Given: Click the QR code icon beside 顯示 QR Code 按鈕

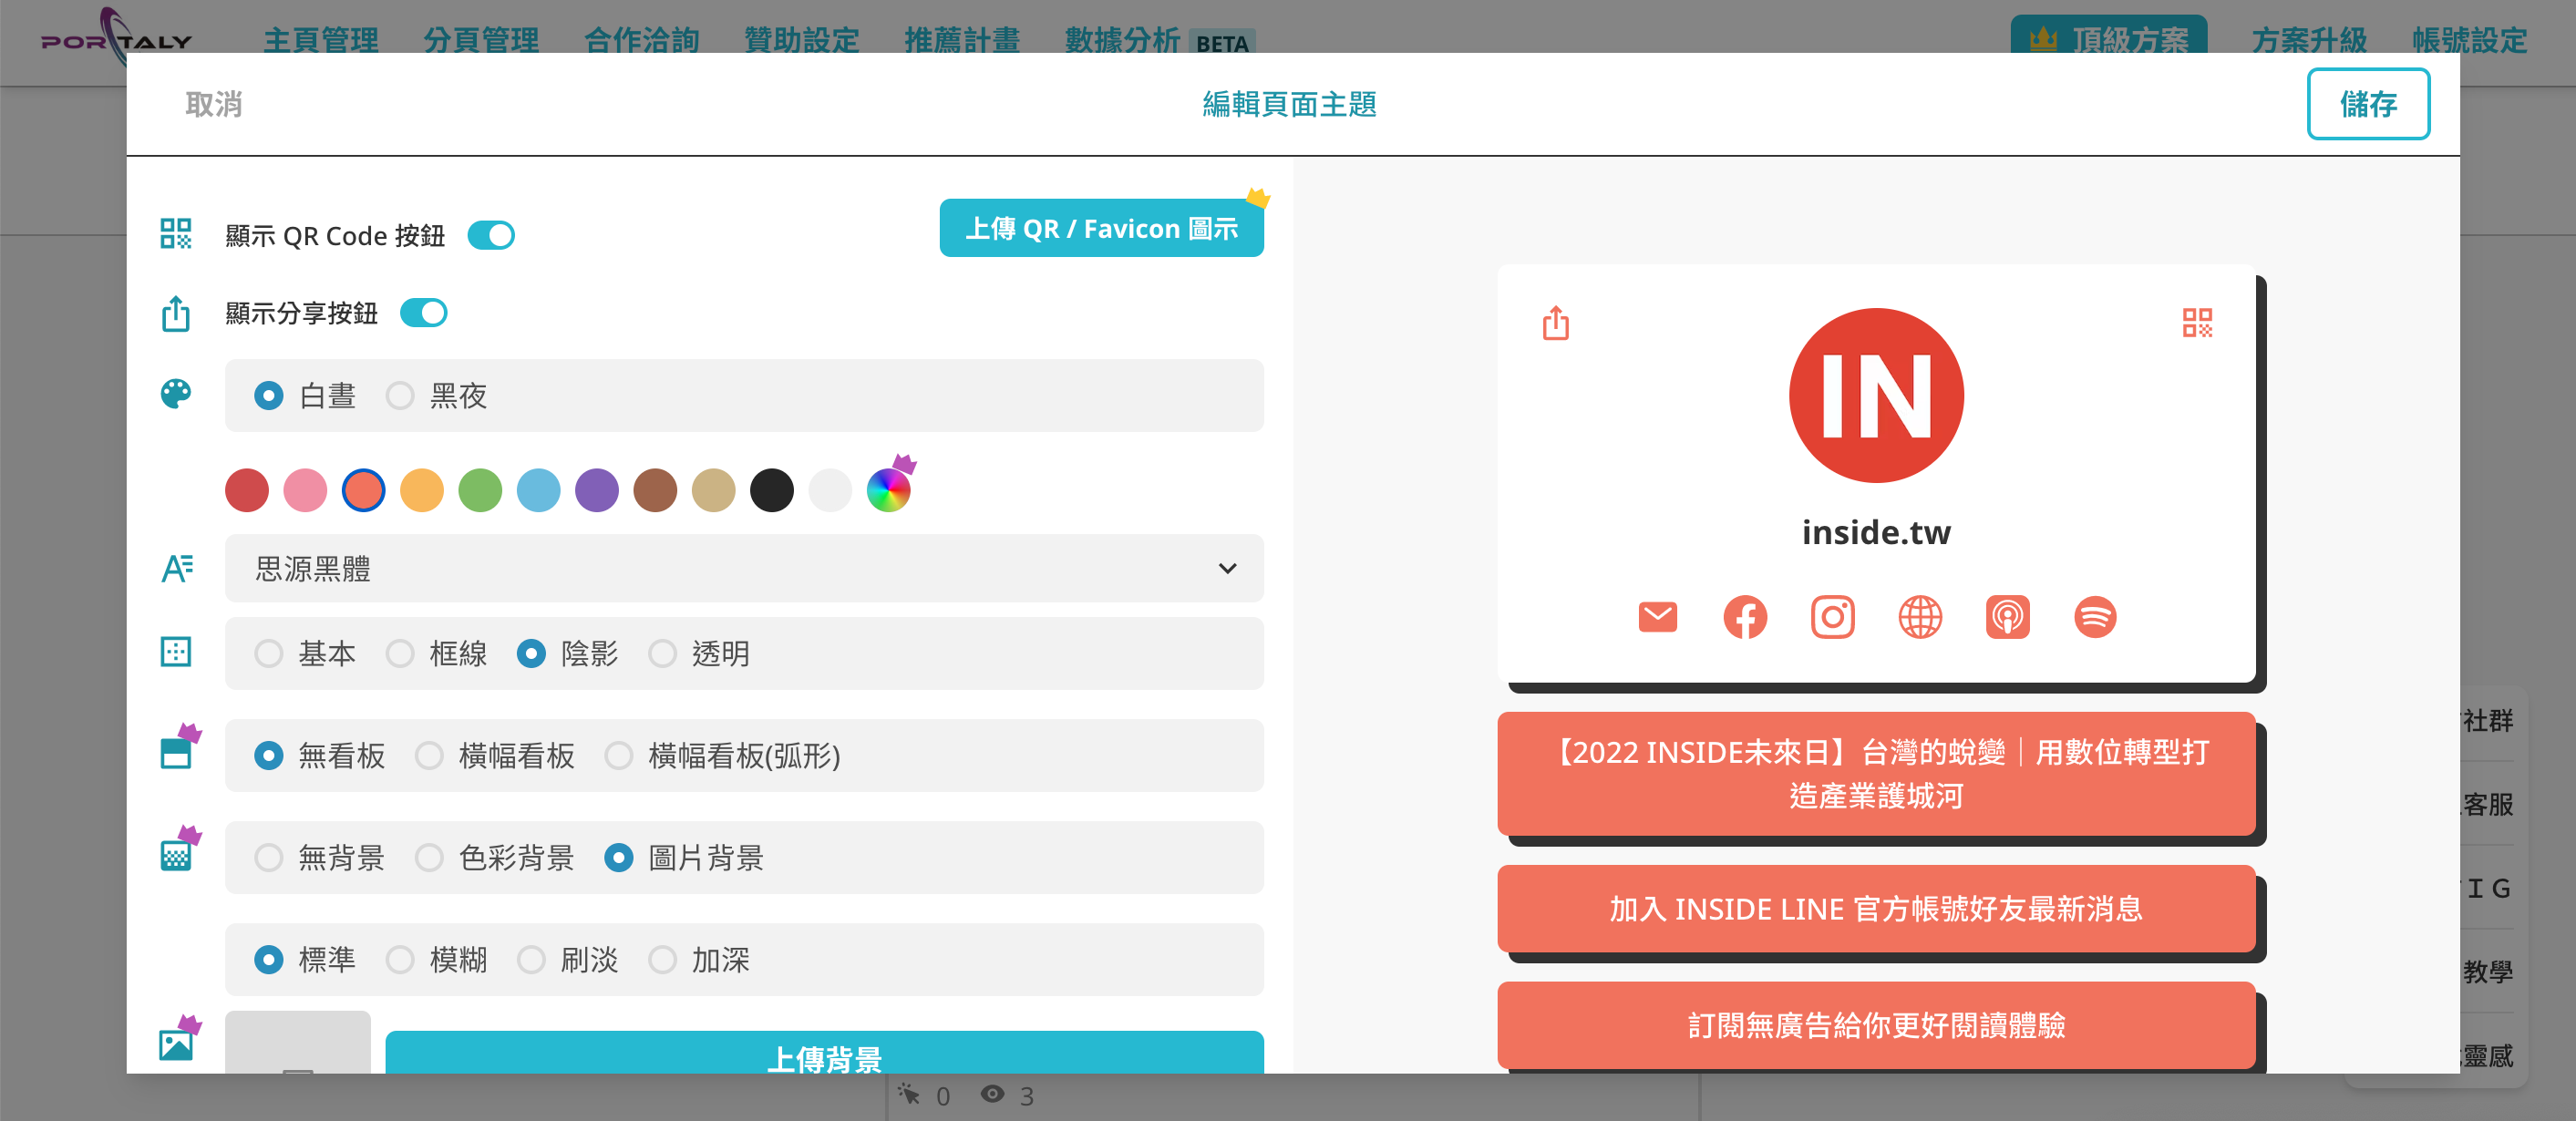Looking at the screenshot, I should (x=176, y=234).
